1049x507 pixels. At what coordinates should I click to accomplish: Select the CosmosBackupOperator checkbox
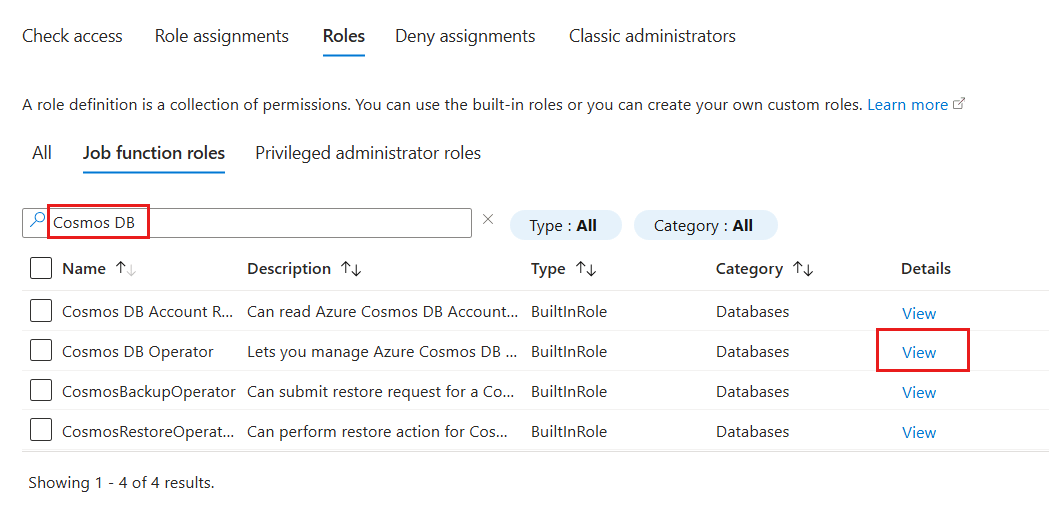tap(41, 391)
